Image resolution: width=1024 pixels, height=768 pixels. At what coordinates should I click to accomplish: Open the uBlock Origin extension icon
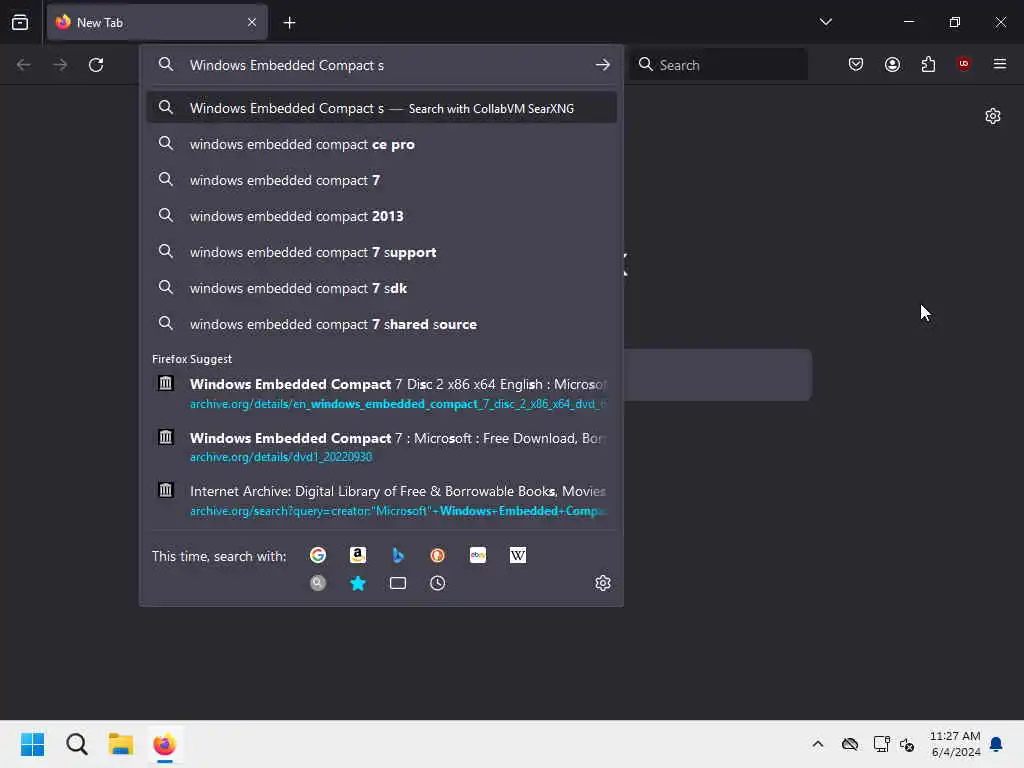tap(963, 64)
